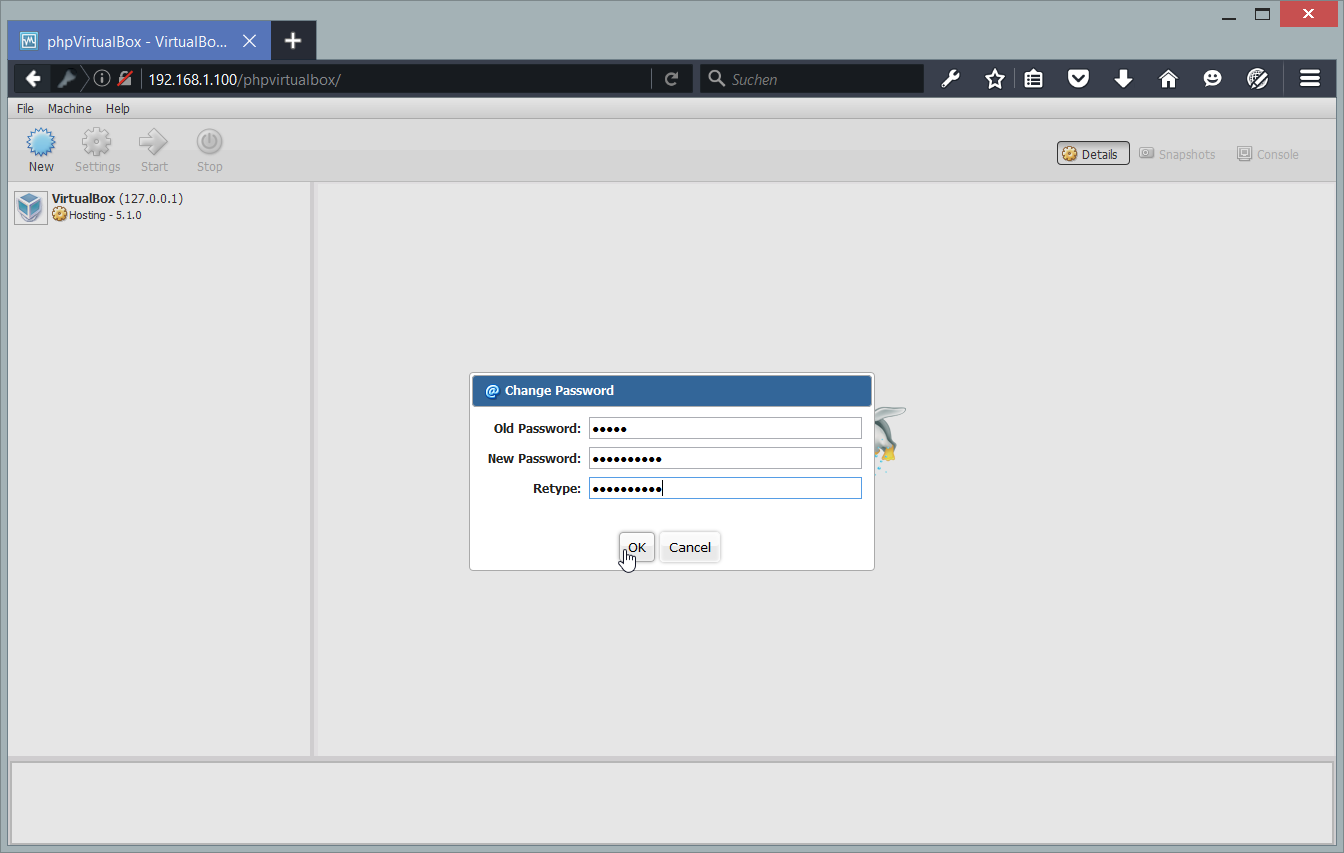1344x853 pixels.
Task: Open developer tools wrench icon
Action: [x=950, y=79]
